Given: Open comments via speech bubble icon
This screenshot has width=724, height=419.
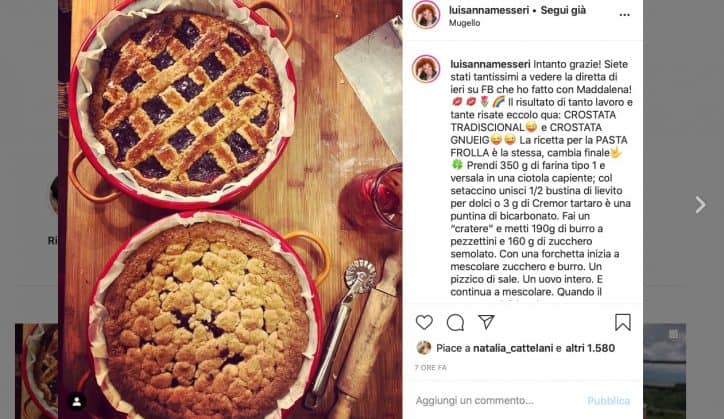Looking at the screenshot, I should coord(455,322).
